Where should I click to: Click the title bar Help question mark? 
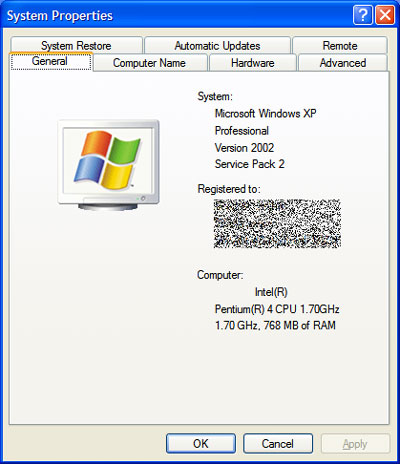[x=363, y=15]
